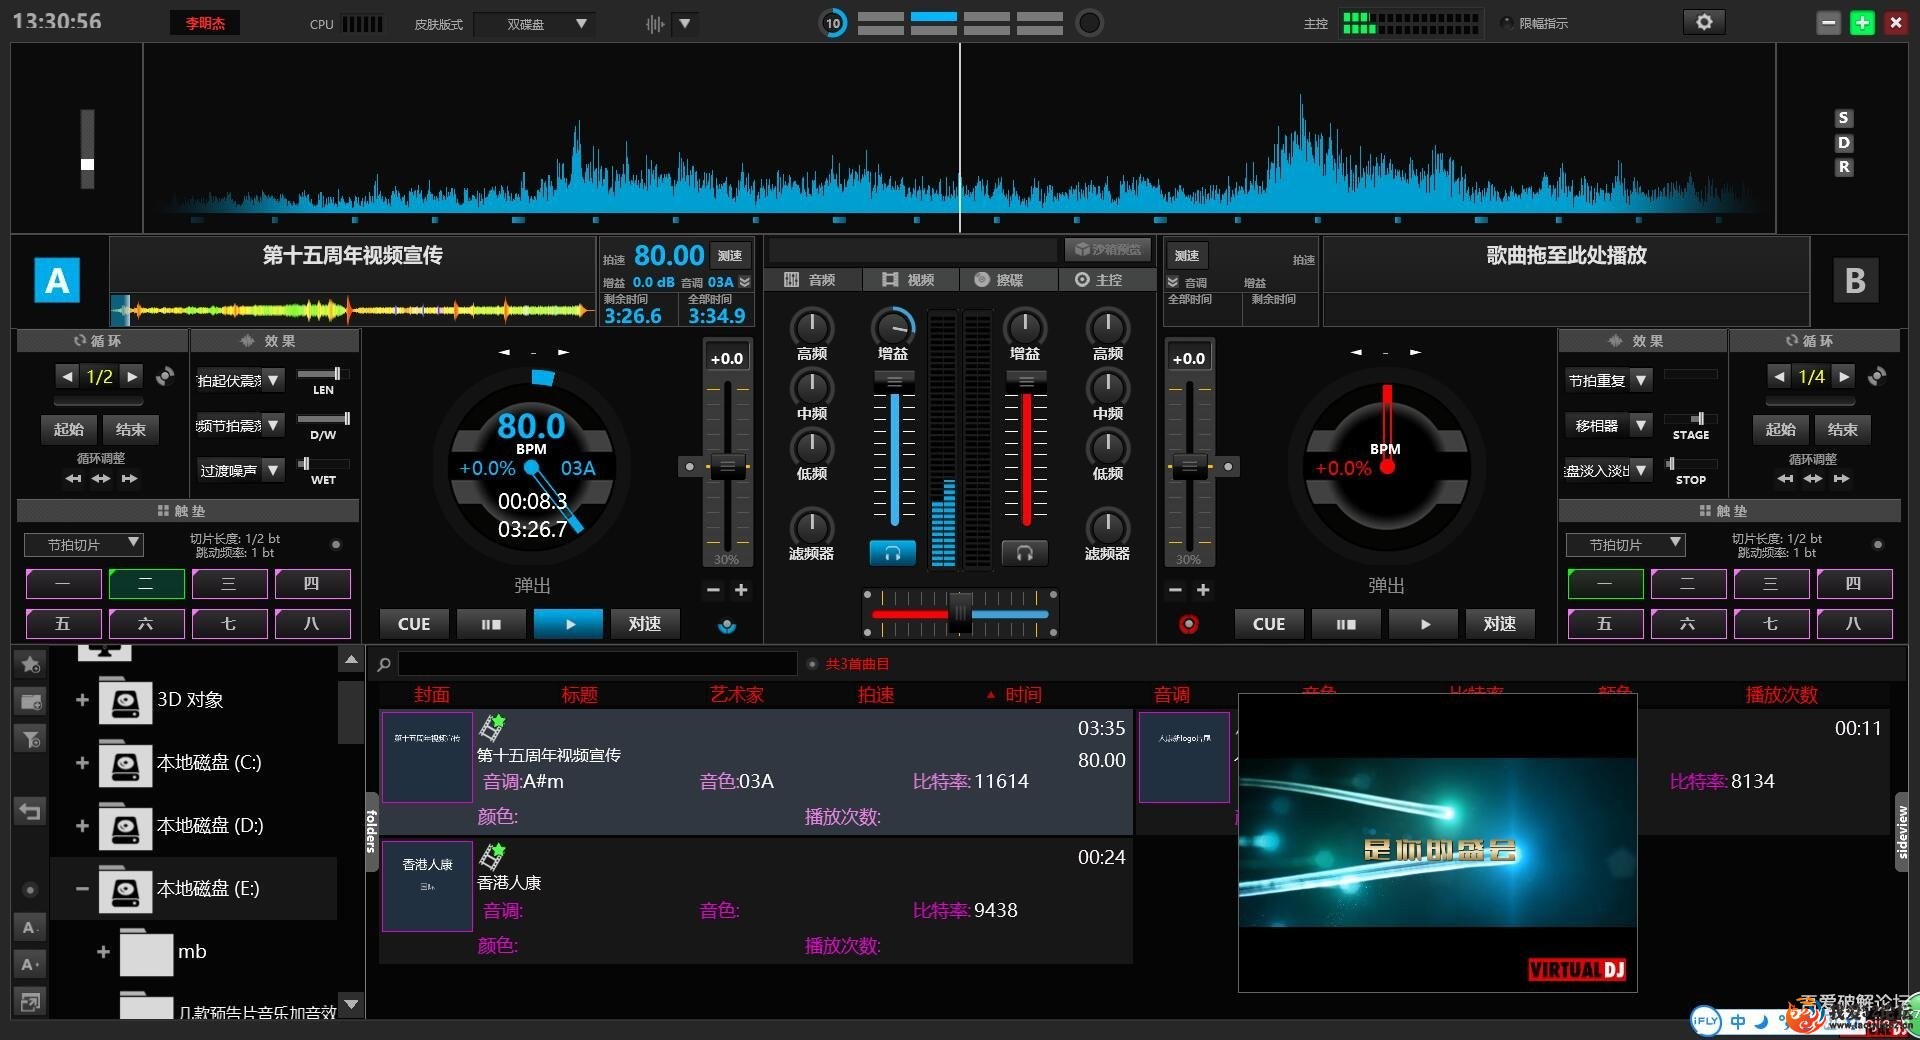The image size is (1920, 1040).
Task: Click deck A pitch slider handle
Action: pyautogui.click(x=727, y=466)
